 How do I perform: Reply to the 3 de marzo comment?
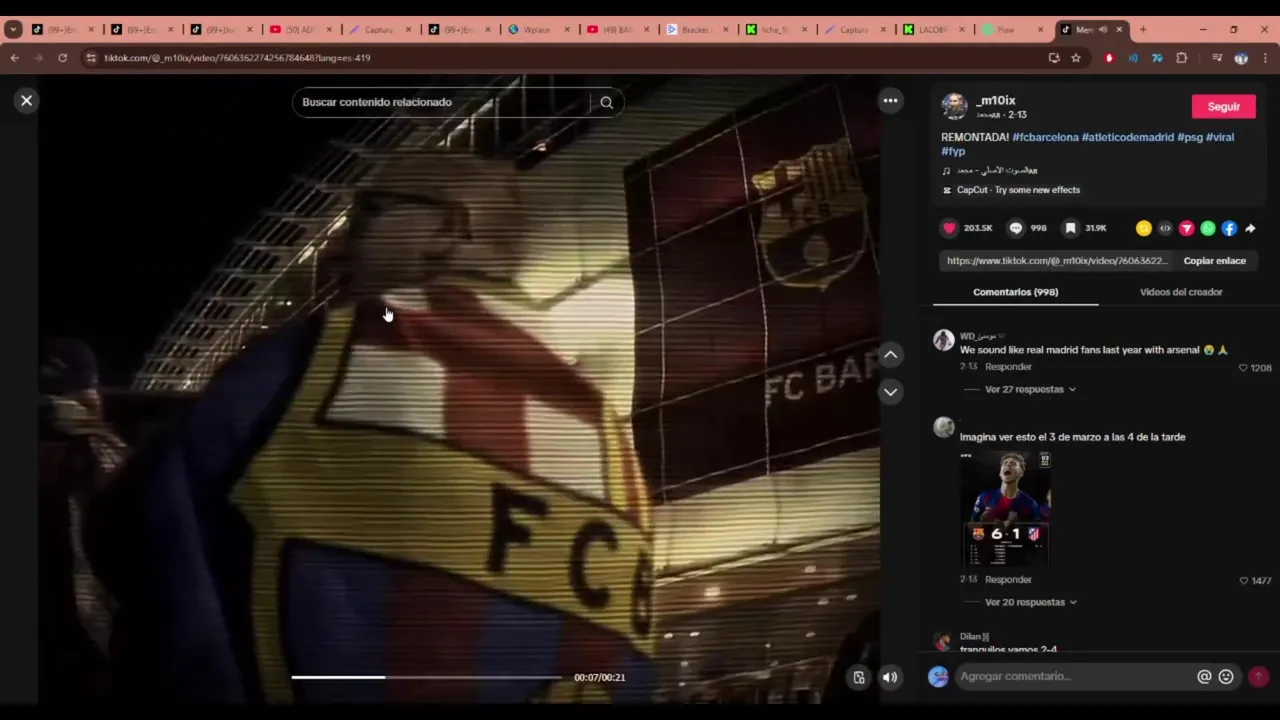[x=1008, y=580]
